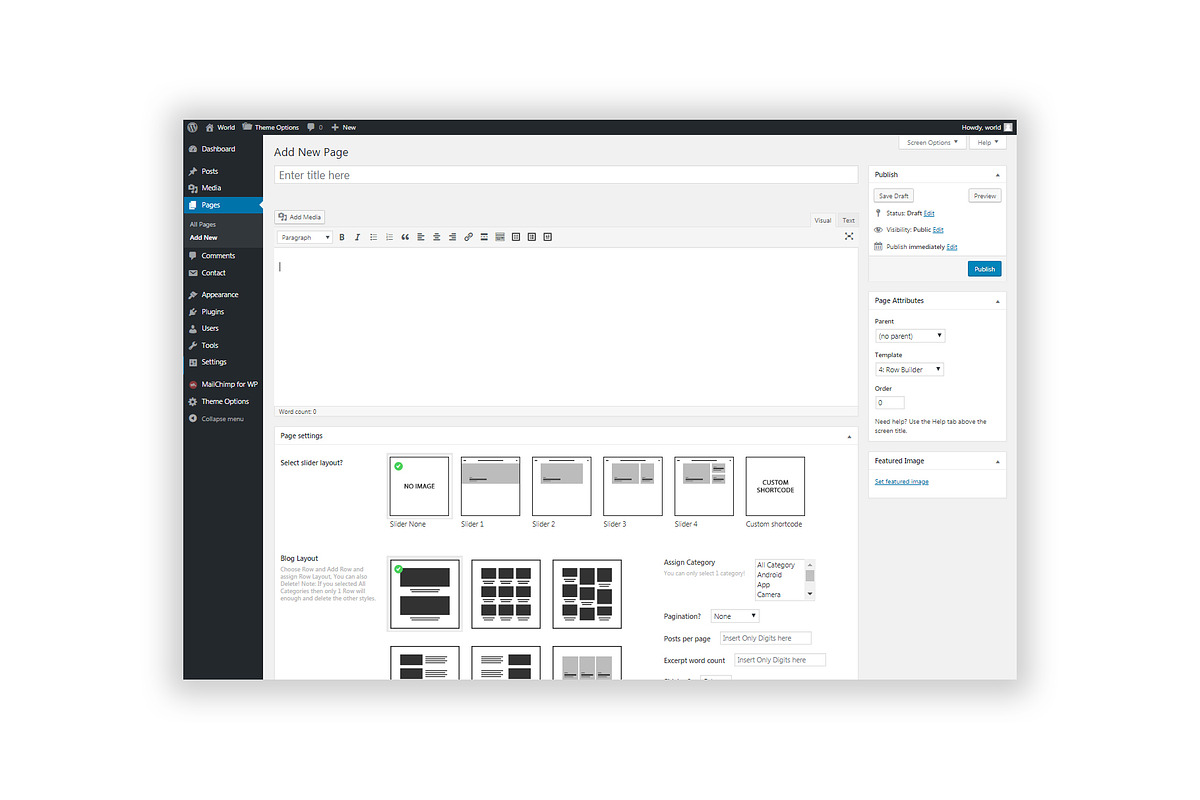Switch to the Text editor tab
1200x800 pixels.
[x=848, y=220]
